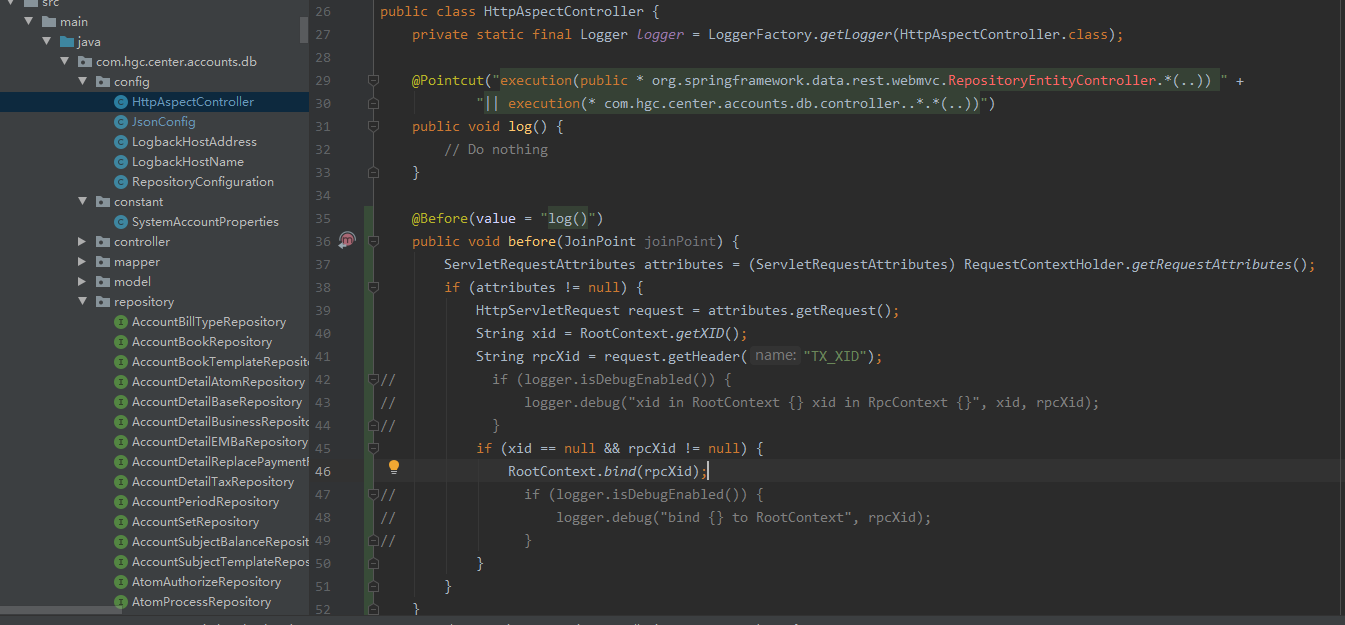Screen dimensions: 1345x625
Task: Click LogbackHostAddress class icon
Action: pos(121,142)
